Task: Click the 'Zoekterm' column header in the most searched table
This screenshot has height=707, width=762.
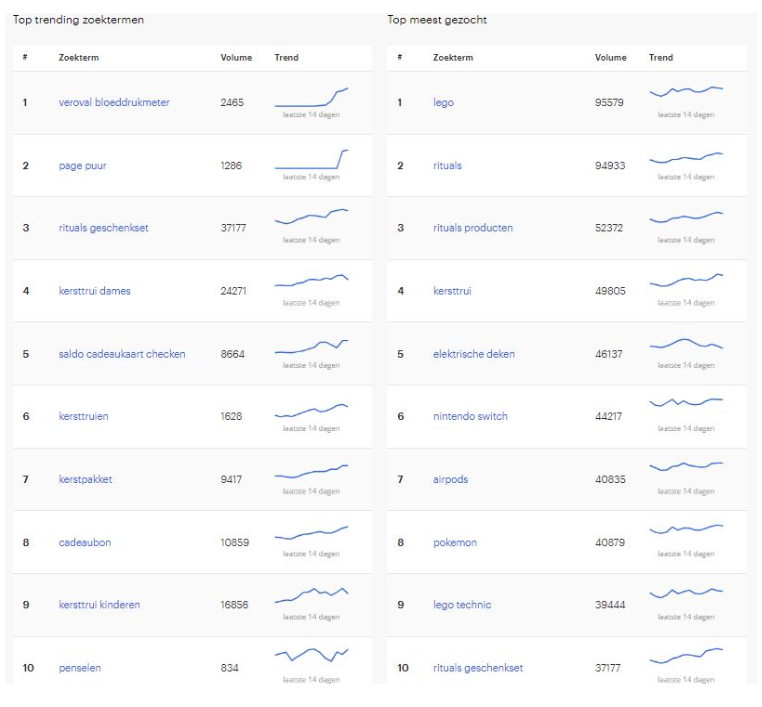Action: coord(453,58)
